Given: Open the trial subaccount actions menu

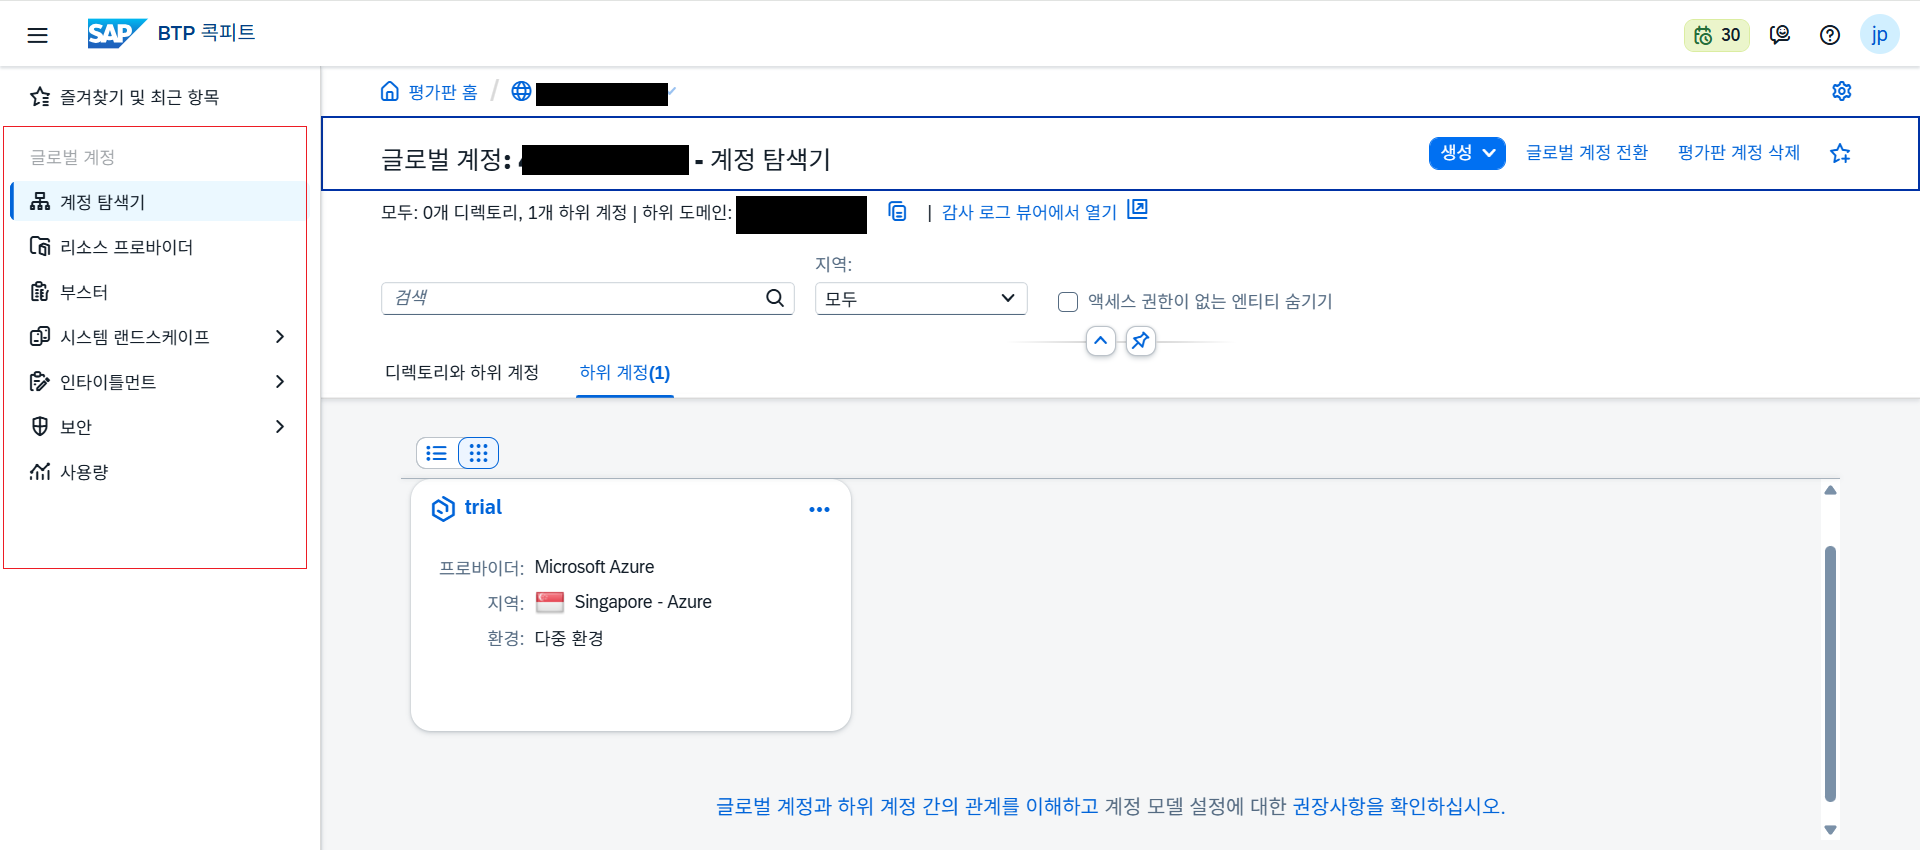Looking at the screenshot, I should pos(819,509).
